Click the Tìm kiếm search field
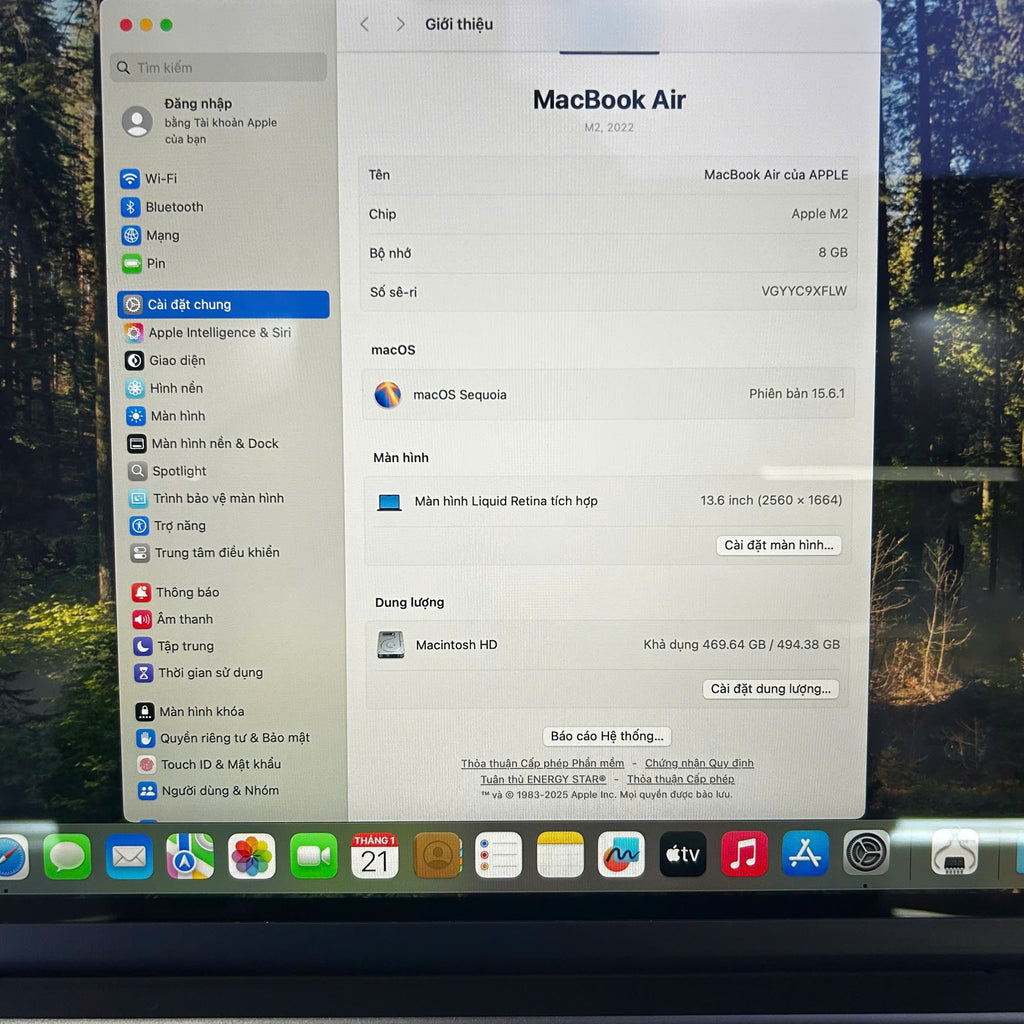The height and width of the screenshot is (1024, 1024). pos(220,68)
